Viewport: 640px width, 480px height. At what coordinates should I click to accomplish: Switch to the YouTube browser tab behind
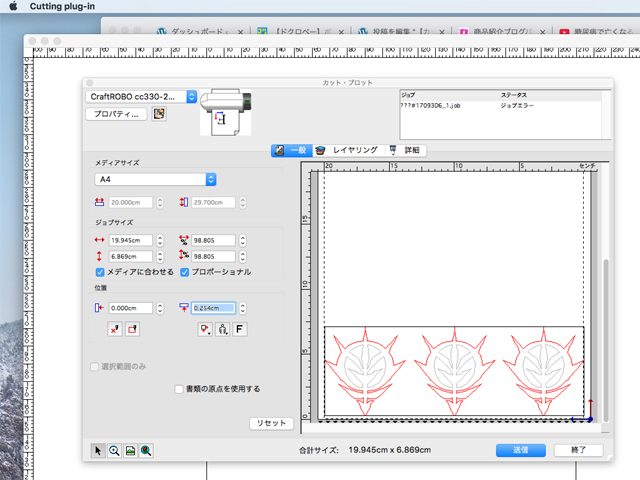tap(597, 31)
